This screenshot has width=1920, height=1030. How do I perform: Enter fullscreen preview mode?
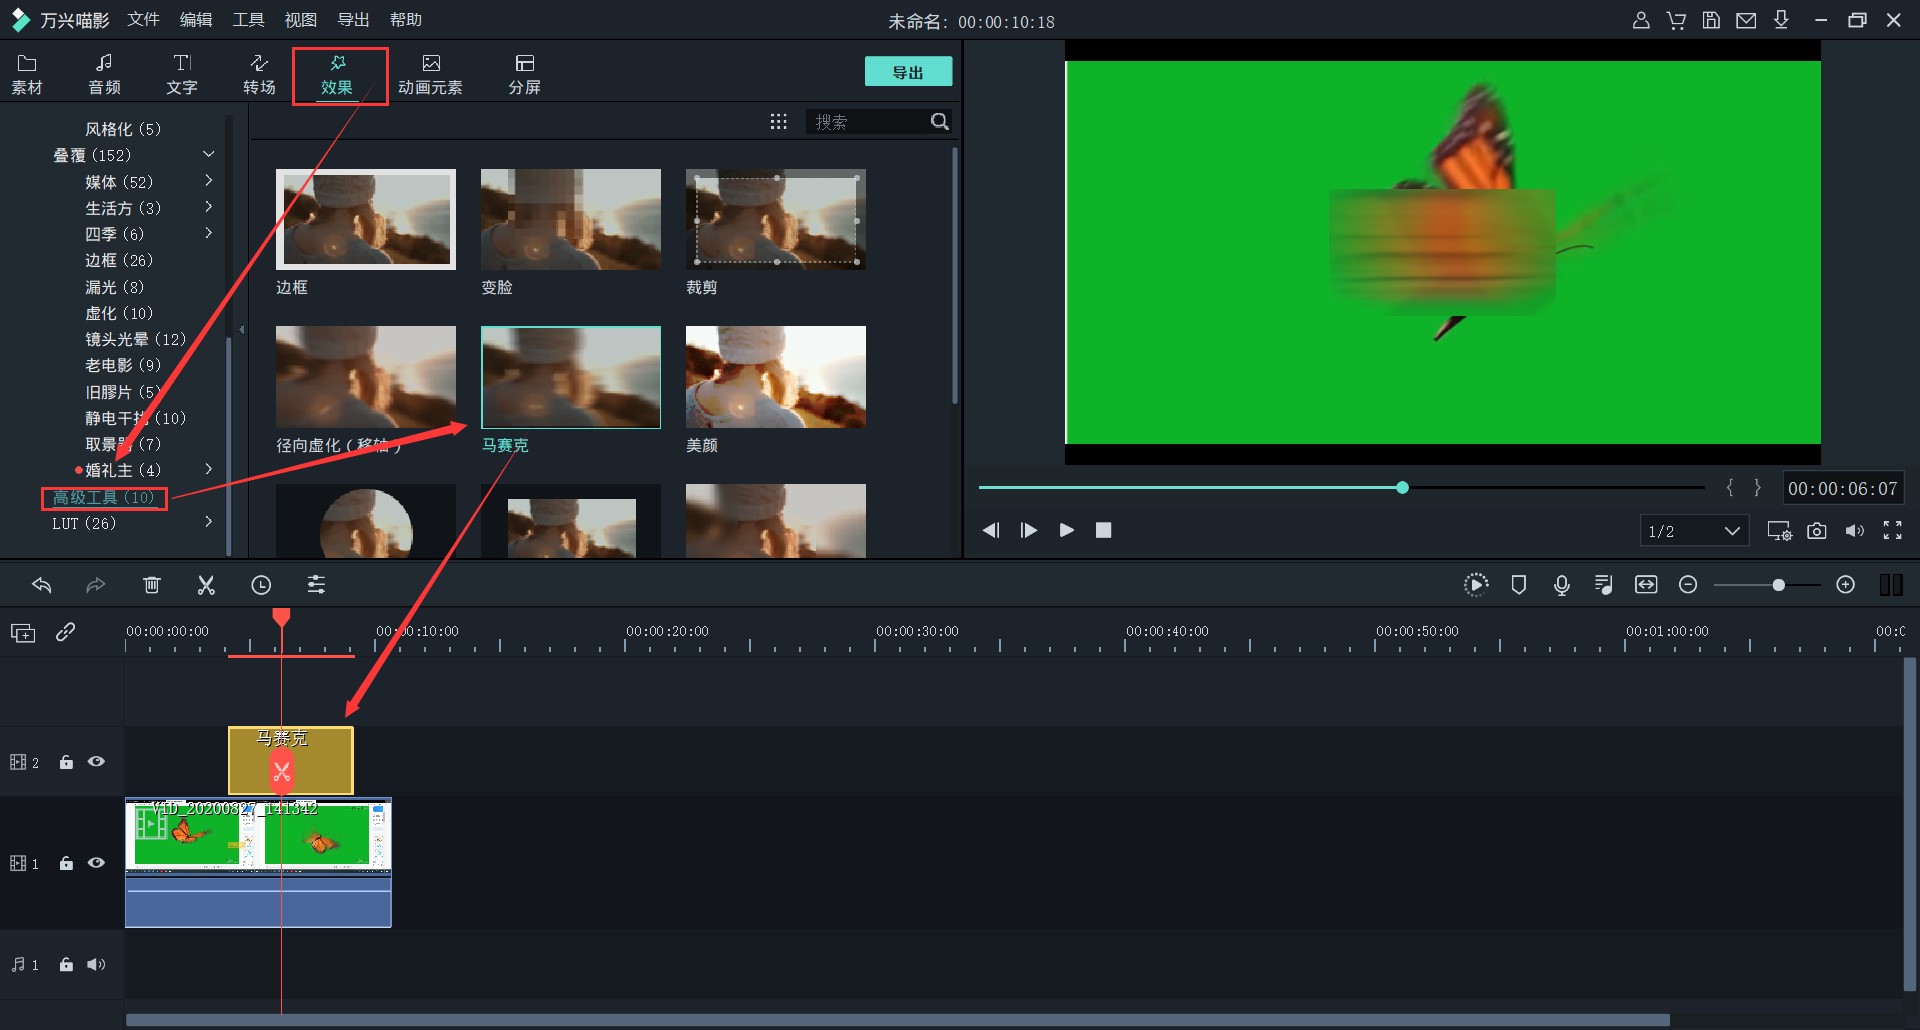click(1892, 531)
